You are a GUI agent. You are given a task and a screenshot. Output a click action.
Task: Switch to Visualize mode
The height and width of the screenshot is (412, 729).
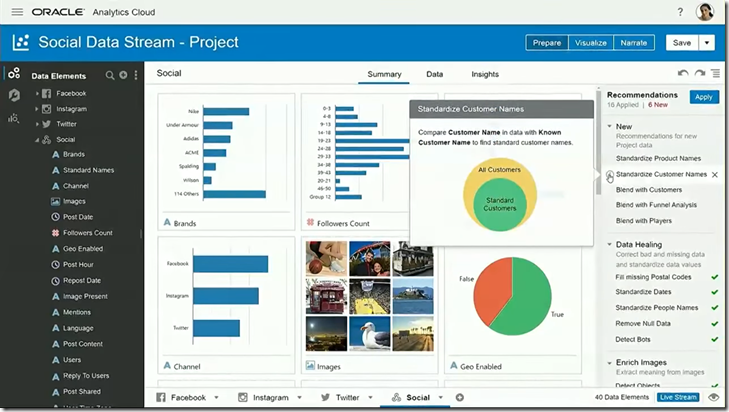tap(589, 43)
